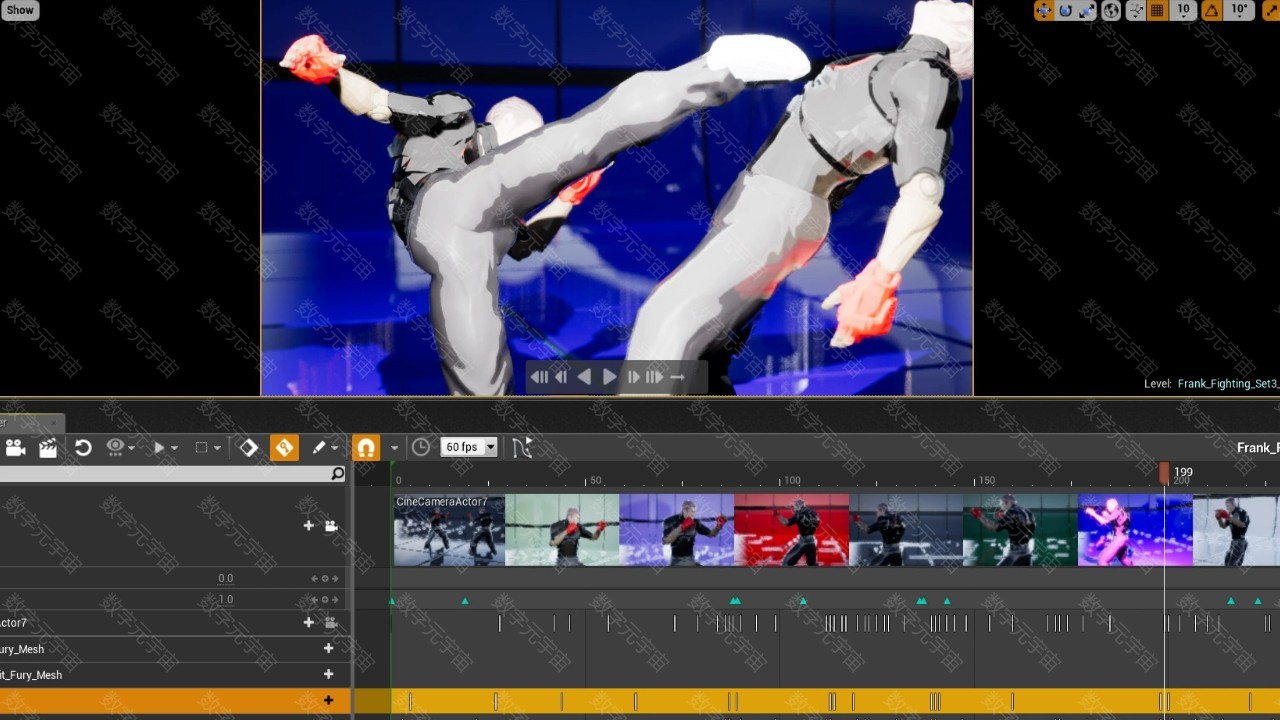Open playback options dropdown

tap(165, 448)
